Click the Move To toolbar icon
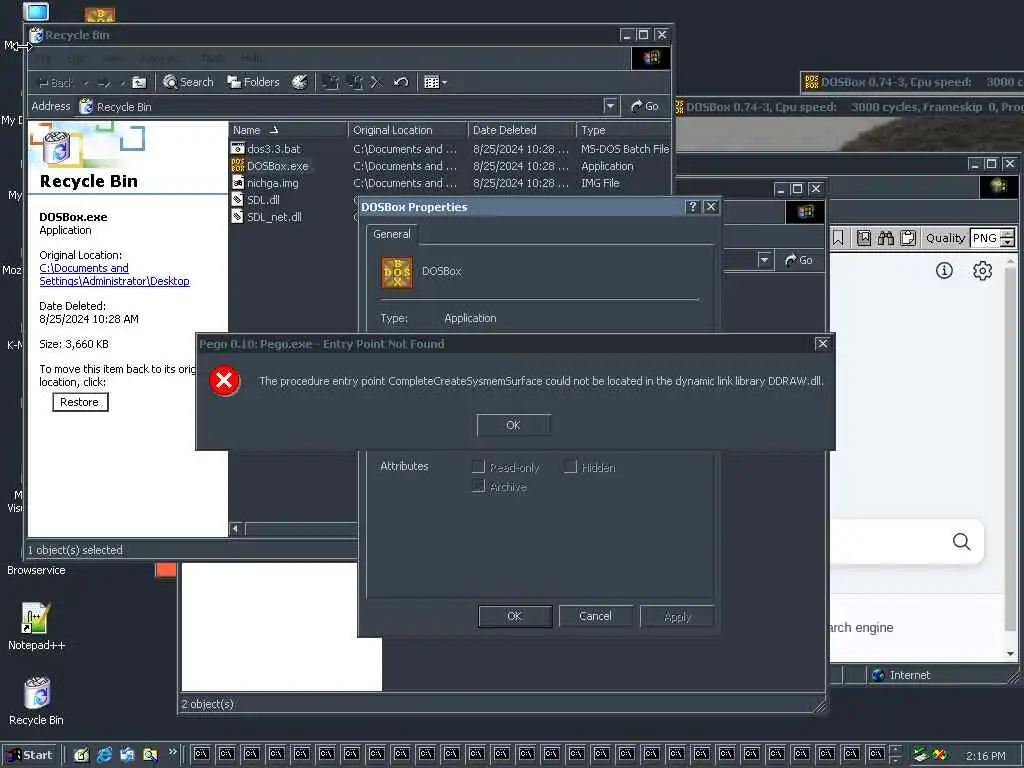Image resolution: width=1024 pixels, height=768 pixels. tap(330, 82)
